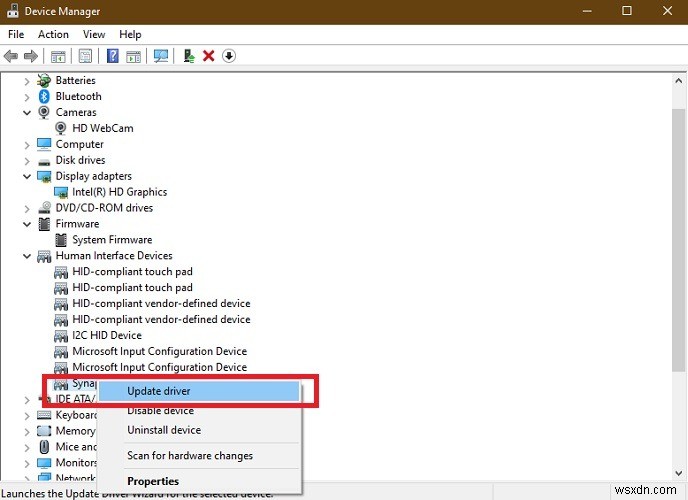688x500 pixels.
Task: Minimize the Device Manager window
Action: pos(587,11)
